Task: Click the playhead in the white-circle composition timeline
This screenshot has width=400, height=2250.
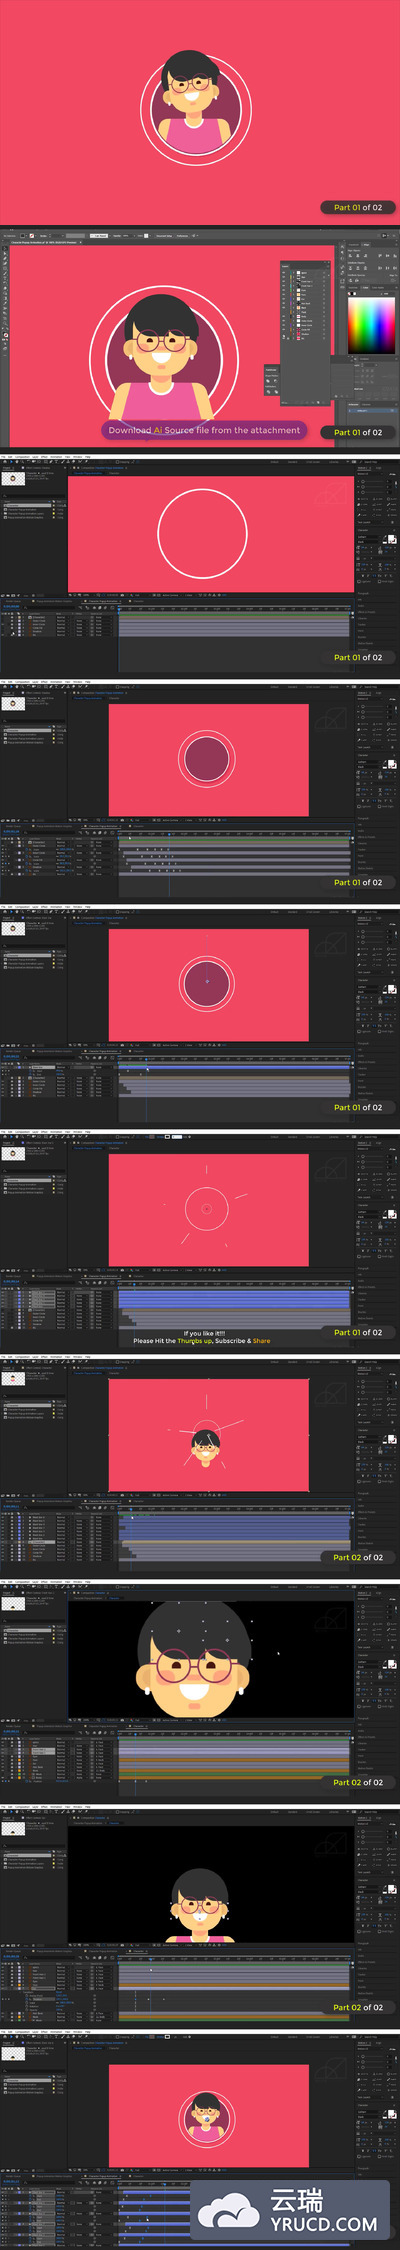Action: [119, 608]
